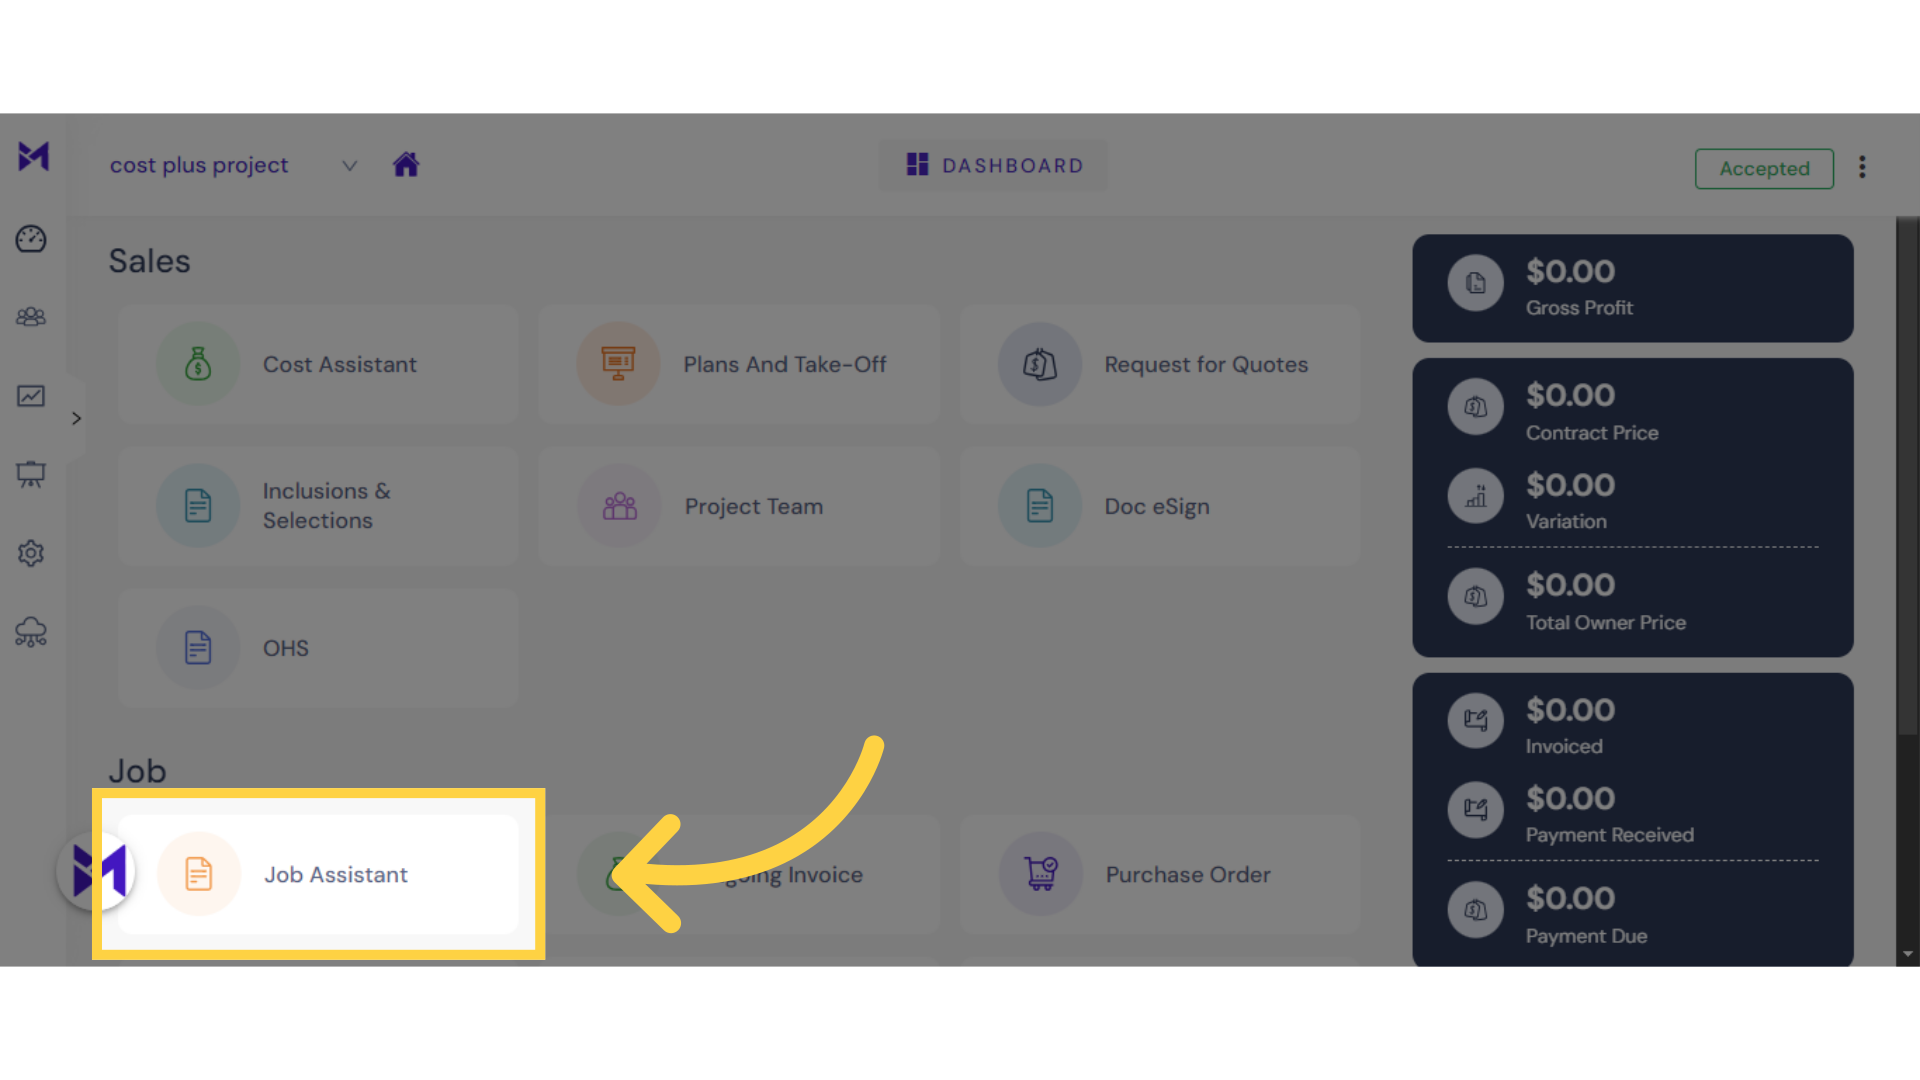
Task: Toggle the analytics sidebar icon
Action: tap(33, 396)
